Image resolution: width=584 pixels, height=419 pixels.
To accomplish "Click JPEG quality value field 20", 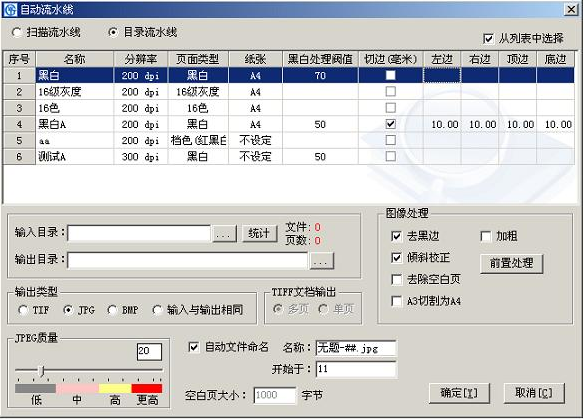I will [x=149, y=351].
